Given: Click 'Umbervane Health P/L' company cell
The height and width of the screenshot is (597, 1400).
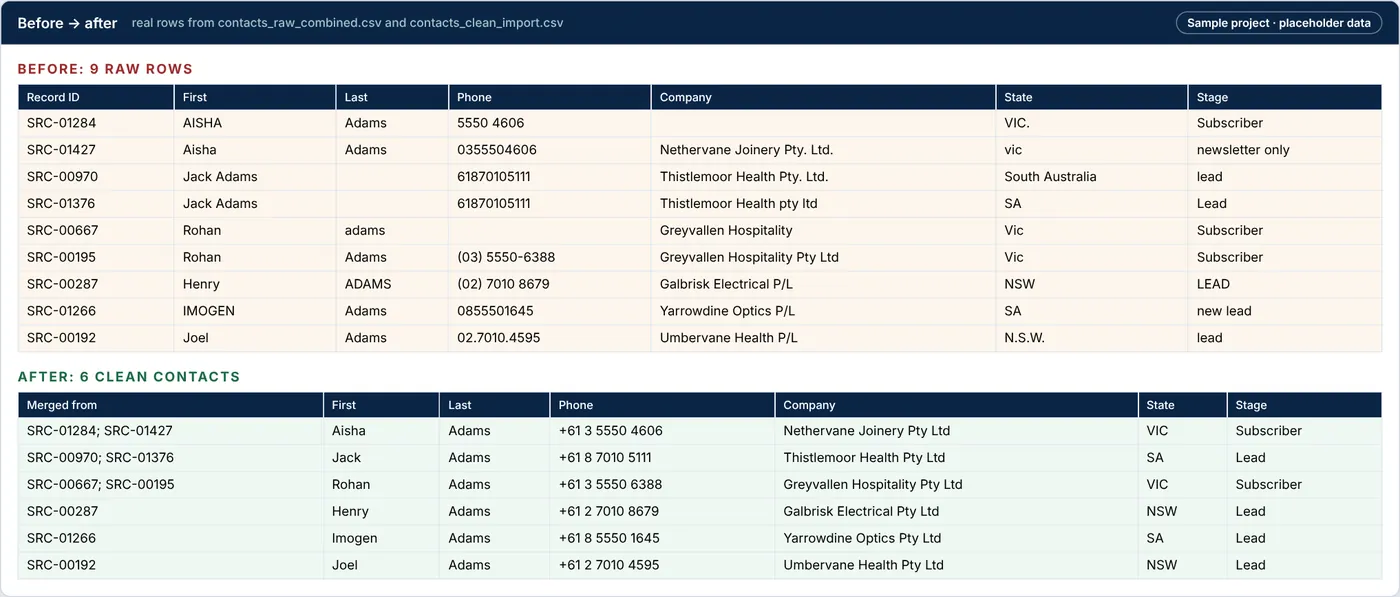Looking at the screenshot, I should point(824,339).
